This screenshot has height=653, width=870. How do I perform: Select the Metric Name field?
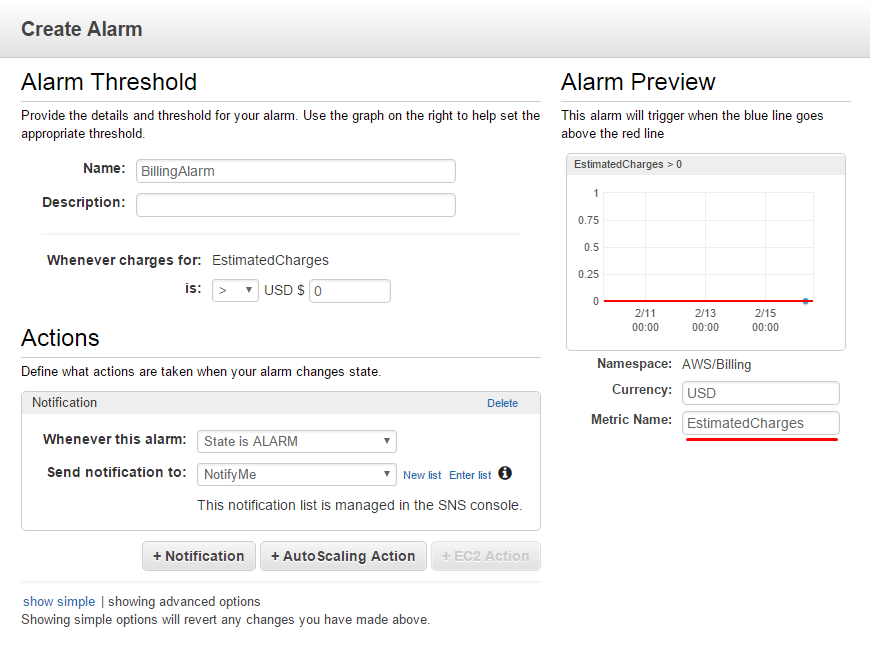[761, 423]
